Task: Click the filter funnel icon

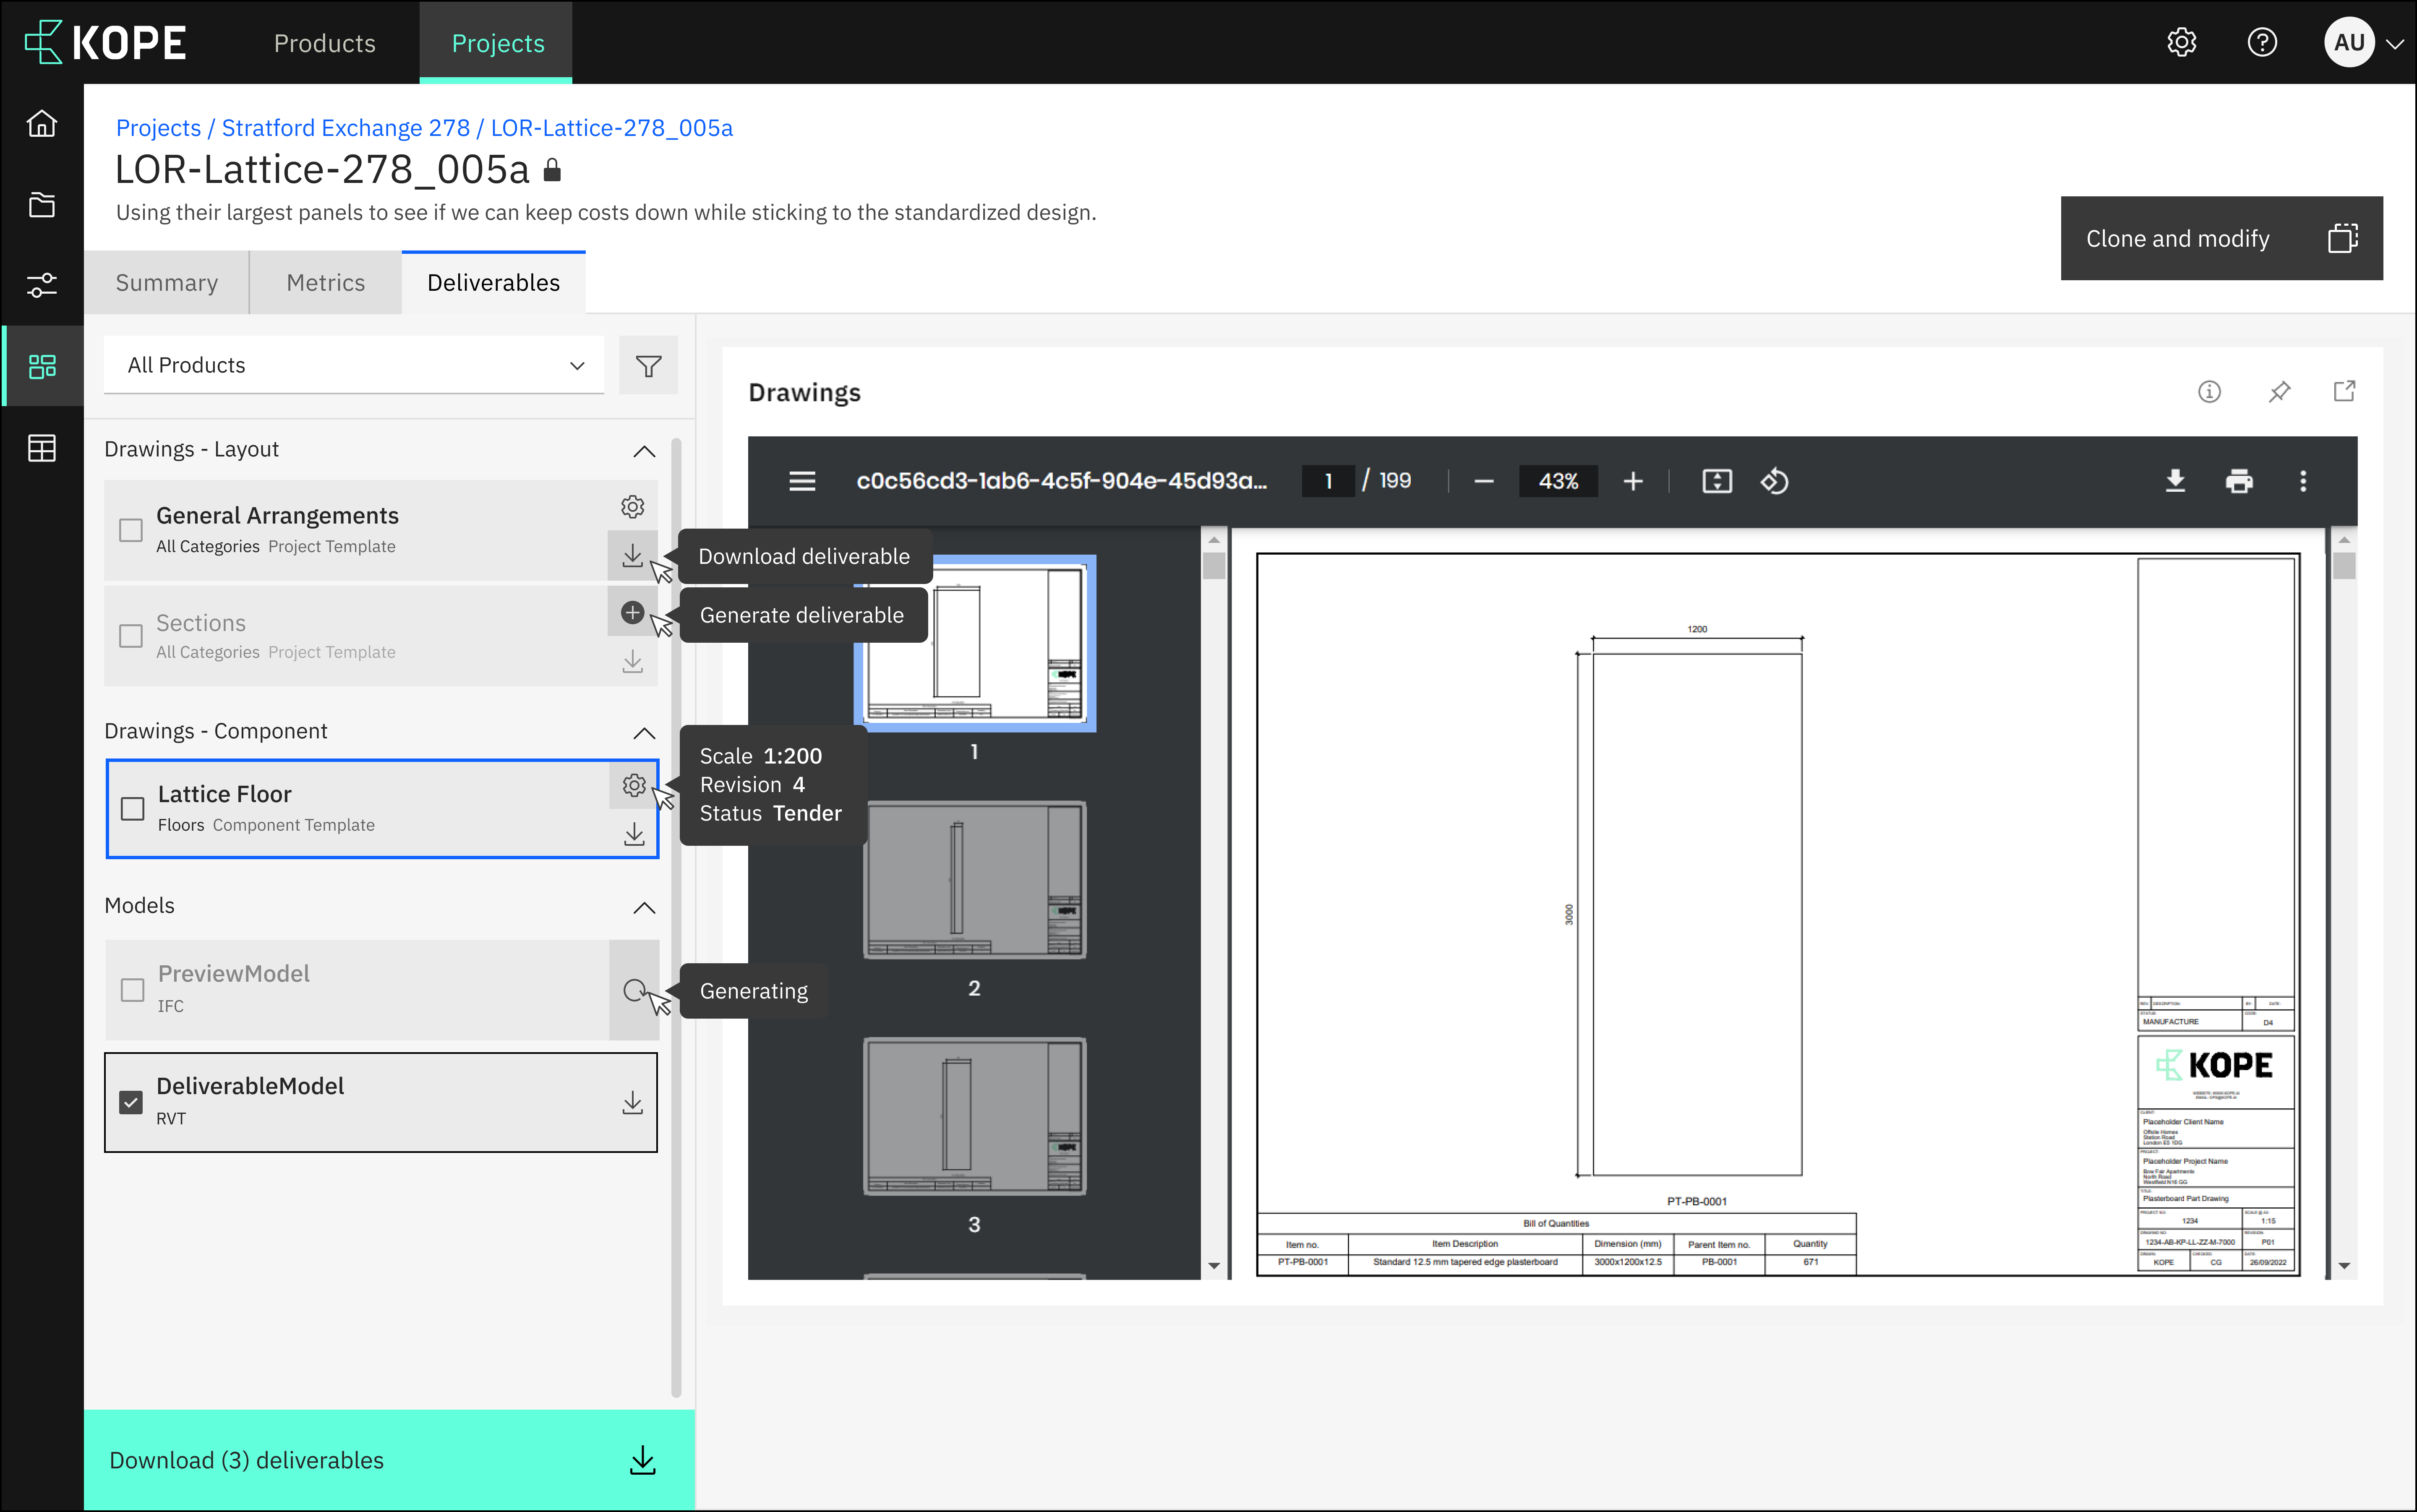Action: [x=648, y=366]
